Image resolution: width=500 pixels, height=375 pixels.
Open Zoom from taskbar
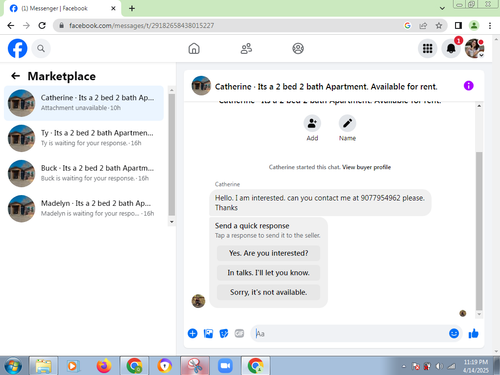coord(225,366)
